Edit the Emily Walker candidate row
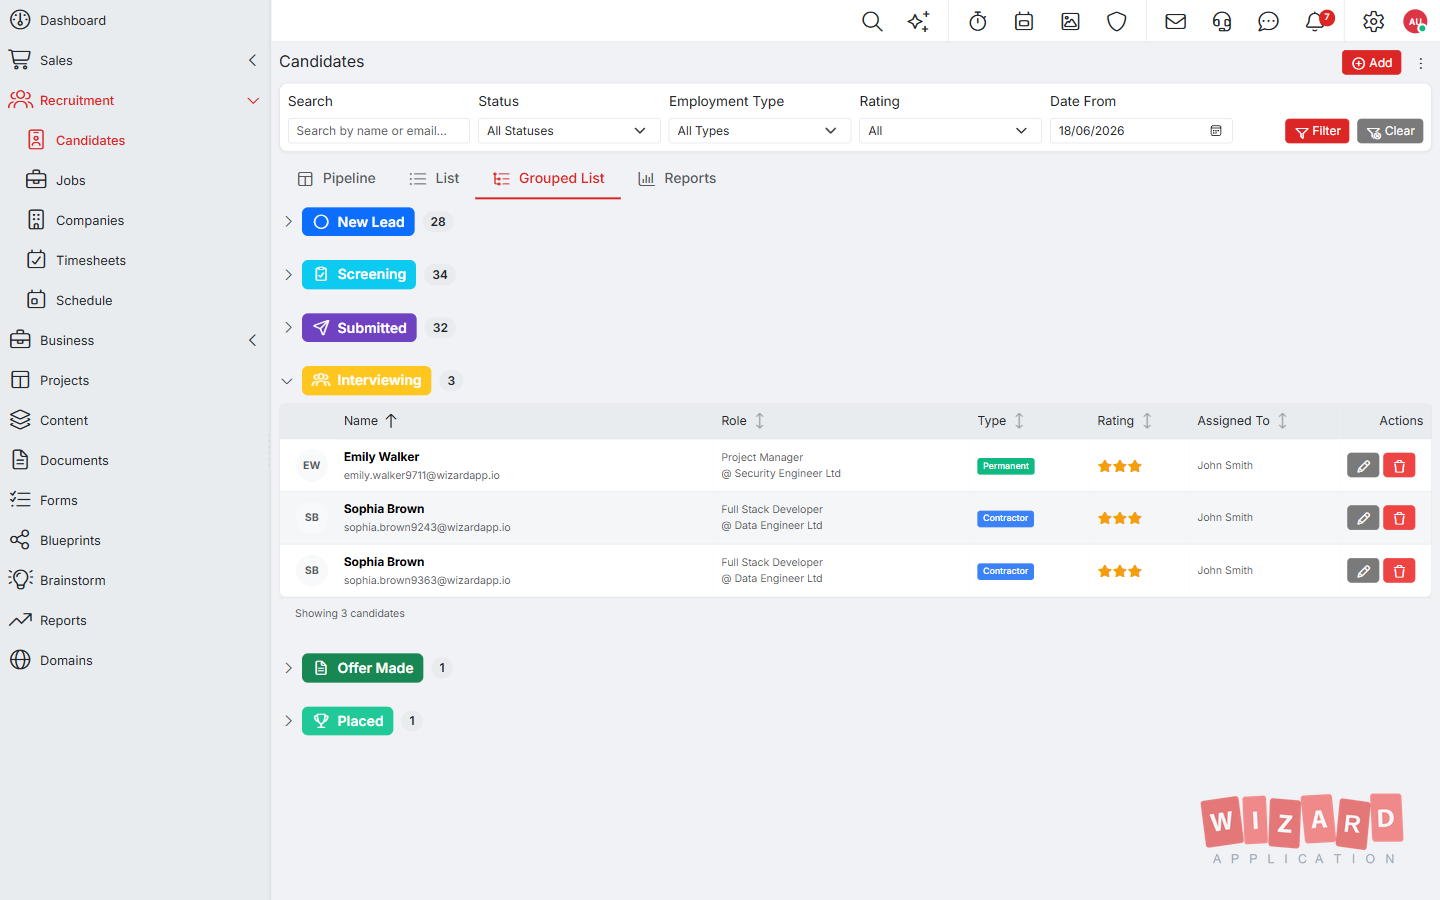Image resolution: width=1440 pixels, height=900 pixels. coord(1363,465)
